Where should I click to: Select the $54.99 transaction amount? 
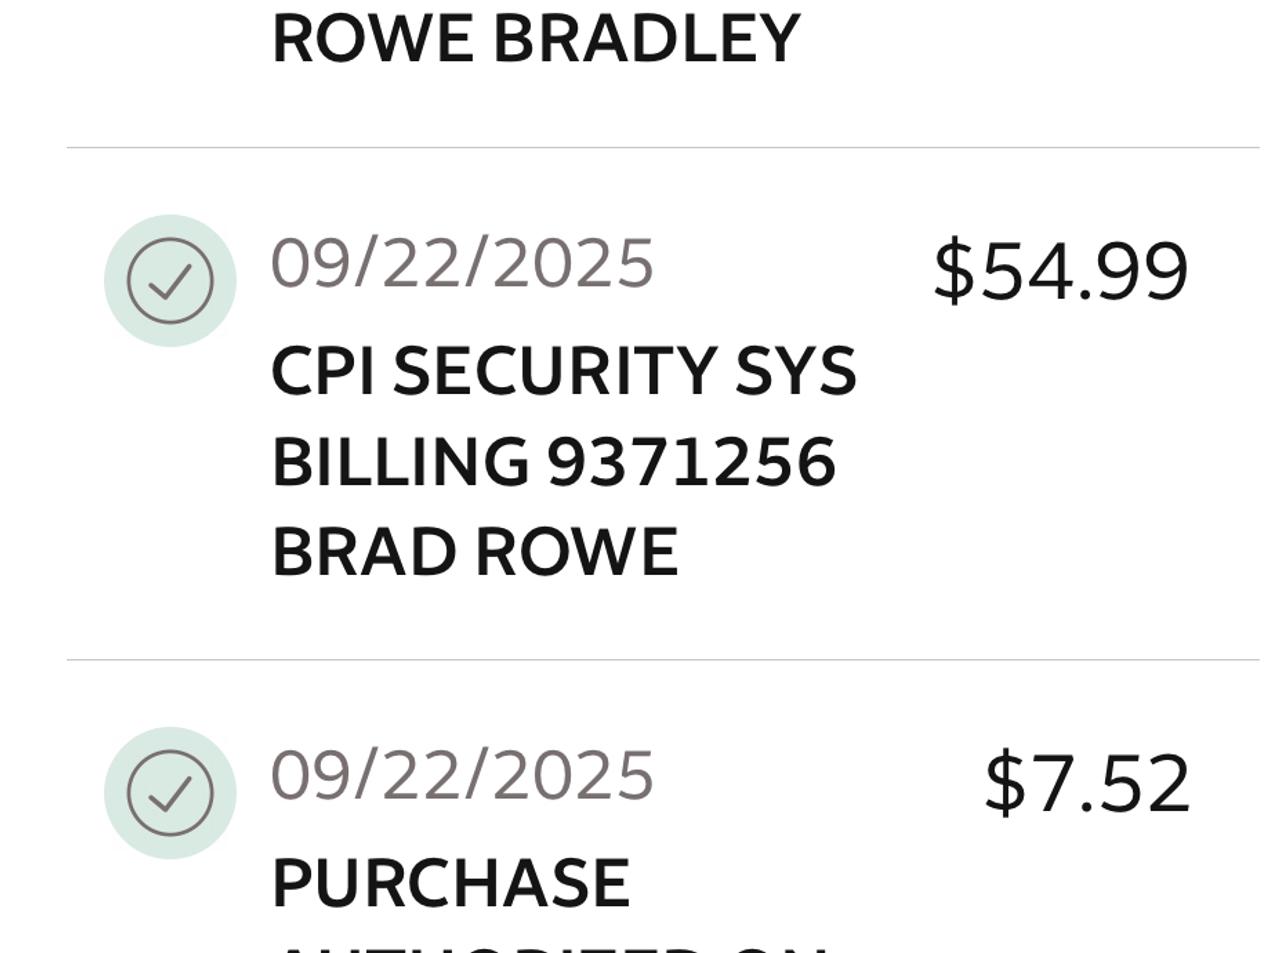[1060, 271]
